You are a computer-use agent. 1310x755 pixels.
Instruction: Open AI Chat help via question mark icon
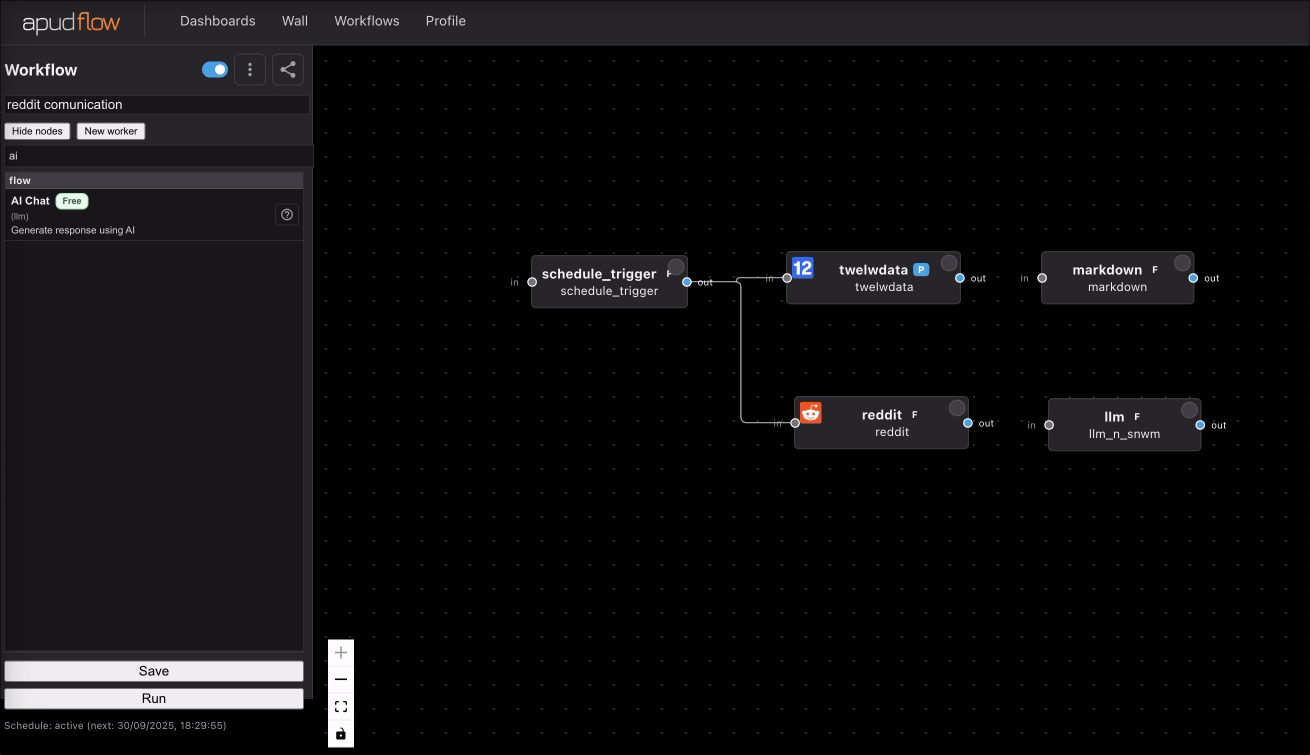coord(286,214)
